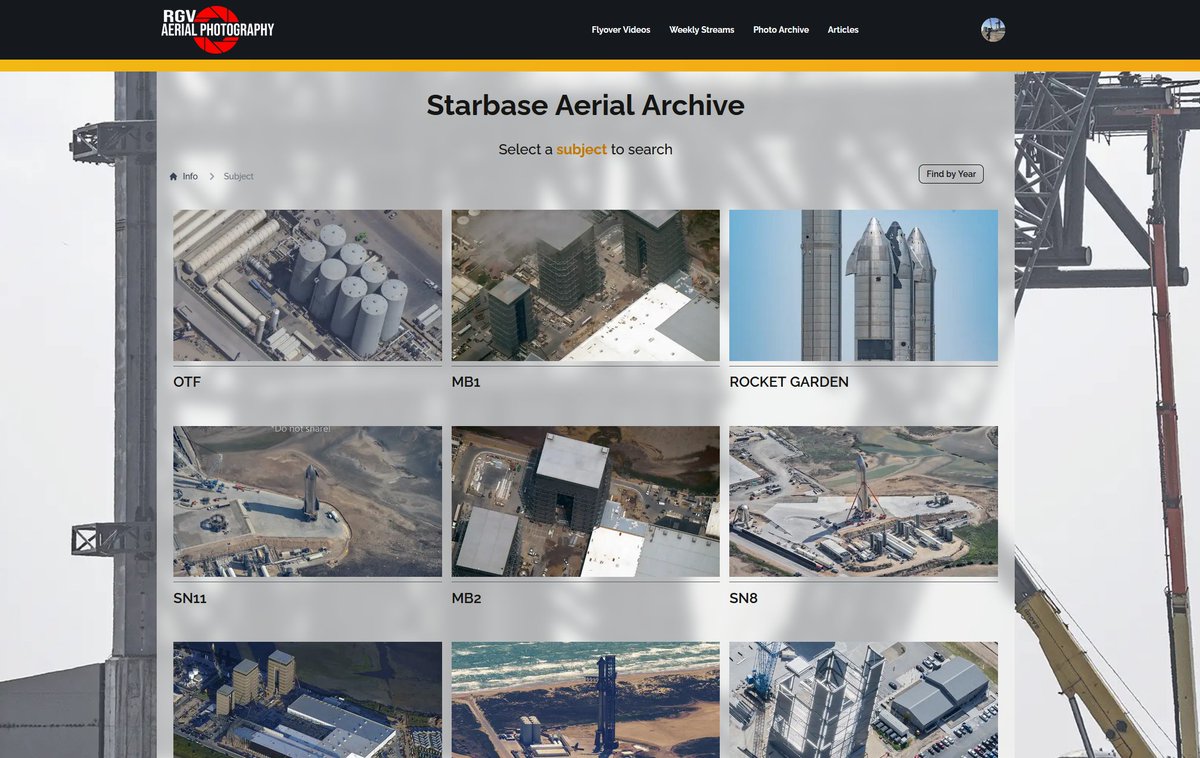Click the ROCKET GARDEN subject title
This screenshot has height=758, width=1200.
(x=789, y=382)
